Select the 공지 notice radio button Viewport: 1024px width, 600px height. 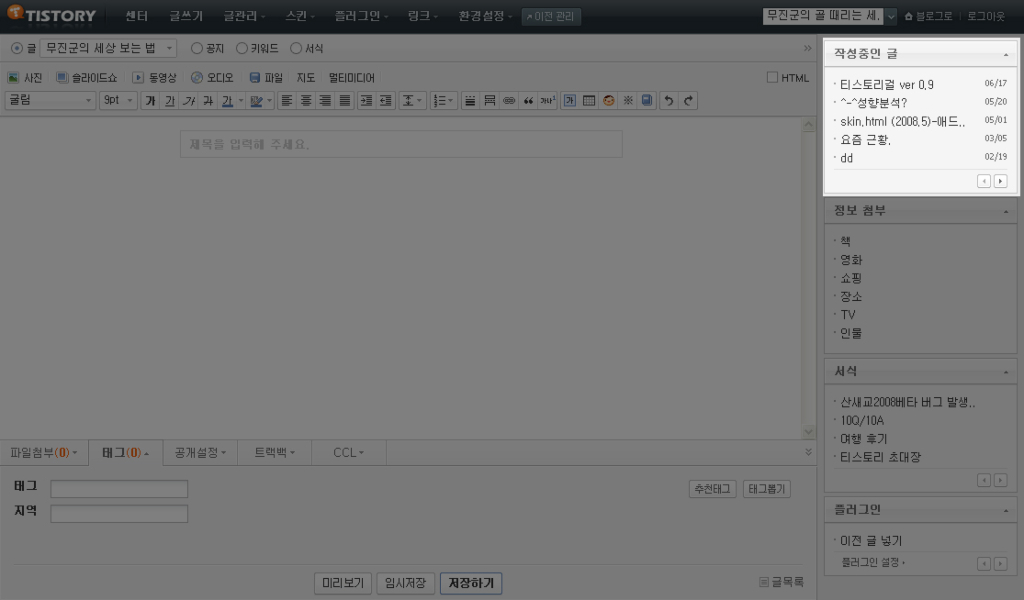click(x=197, y=48)
